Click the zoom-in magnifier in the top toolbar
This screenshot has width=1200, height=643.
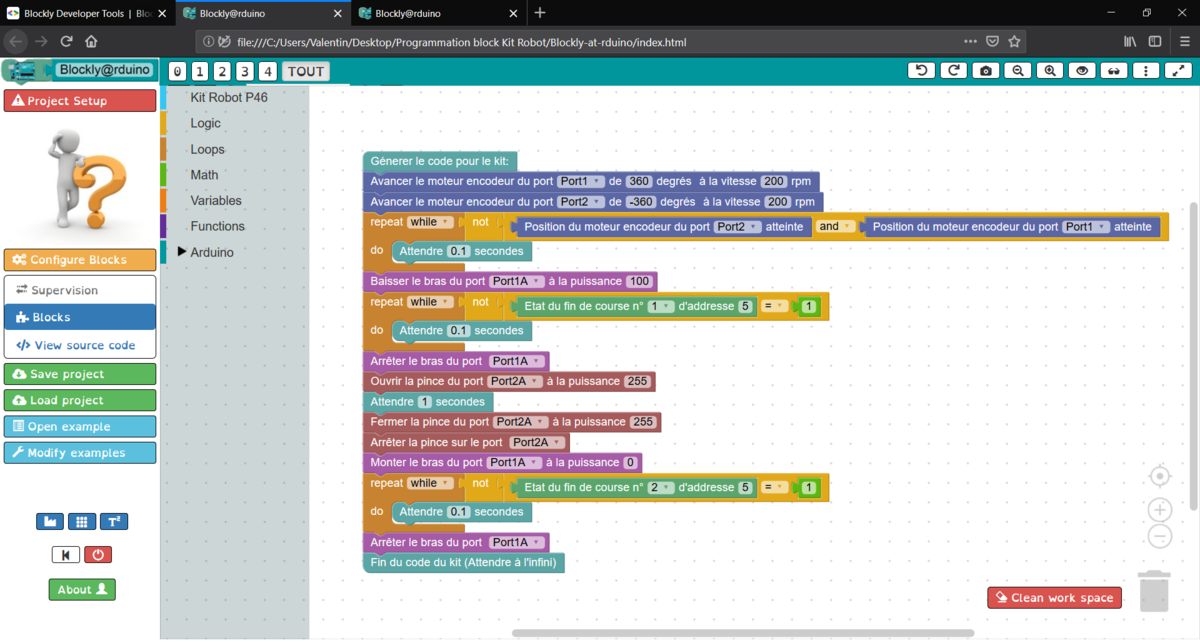pos(1049,71)
